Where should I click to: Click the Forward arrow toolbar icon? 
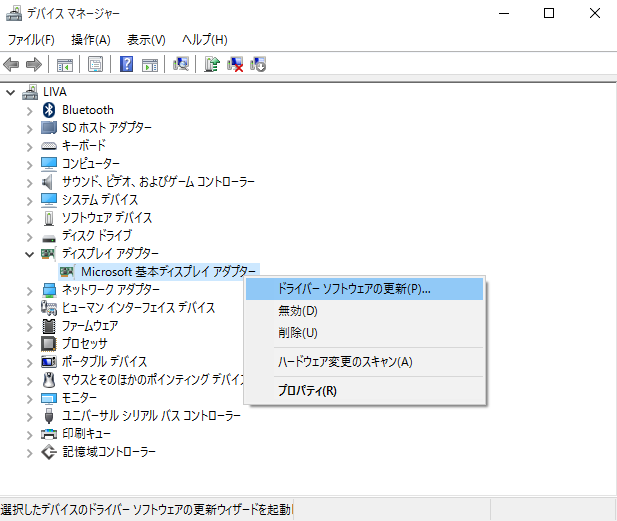pyautogui.click(x=34, y=64)
